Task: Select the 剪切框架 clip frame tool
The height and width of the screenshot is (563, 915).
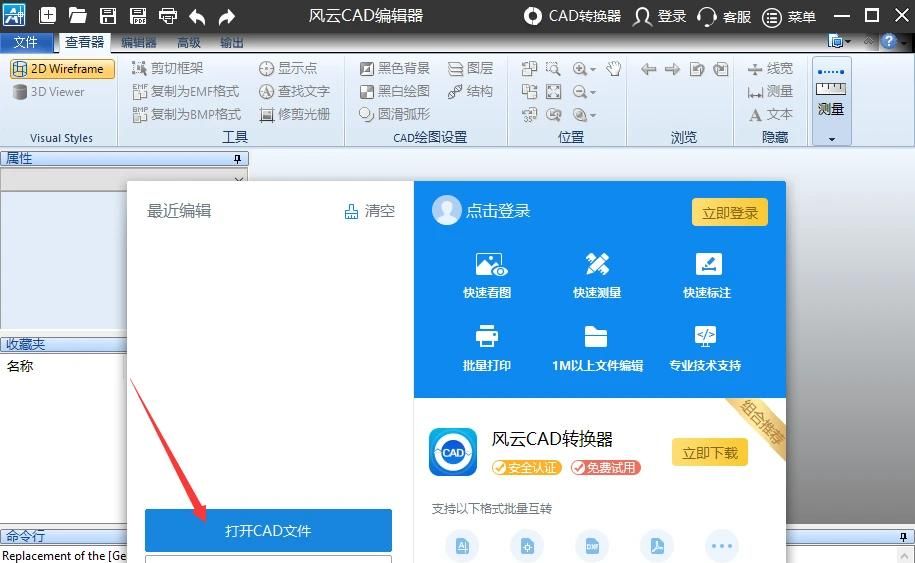Action: pyautogui.click(x=167, y=68)
